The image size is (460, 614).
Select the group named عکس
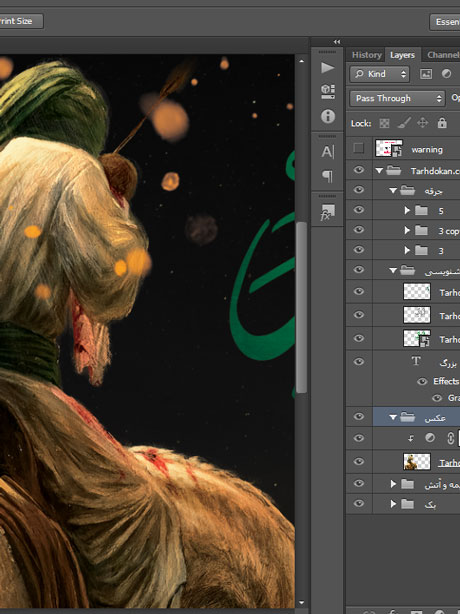coord(435,418)
